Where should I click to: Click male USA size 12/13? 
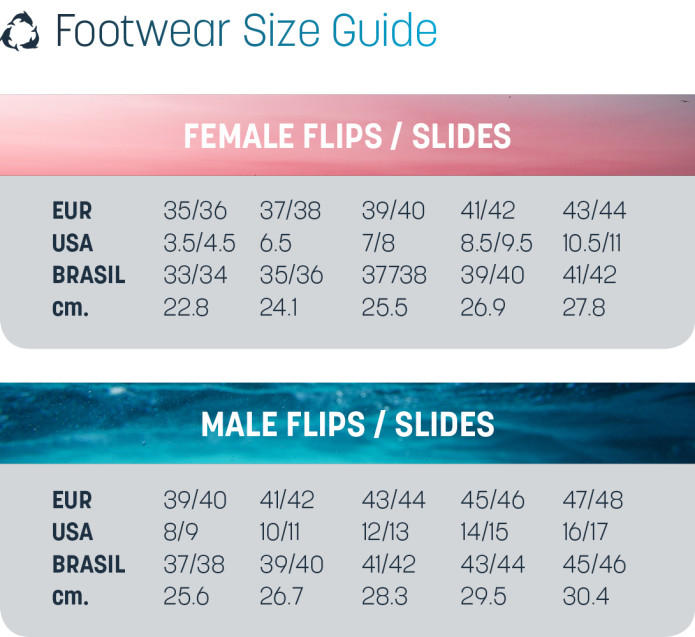(385, 532)
